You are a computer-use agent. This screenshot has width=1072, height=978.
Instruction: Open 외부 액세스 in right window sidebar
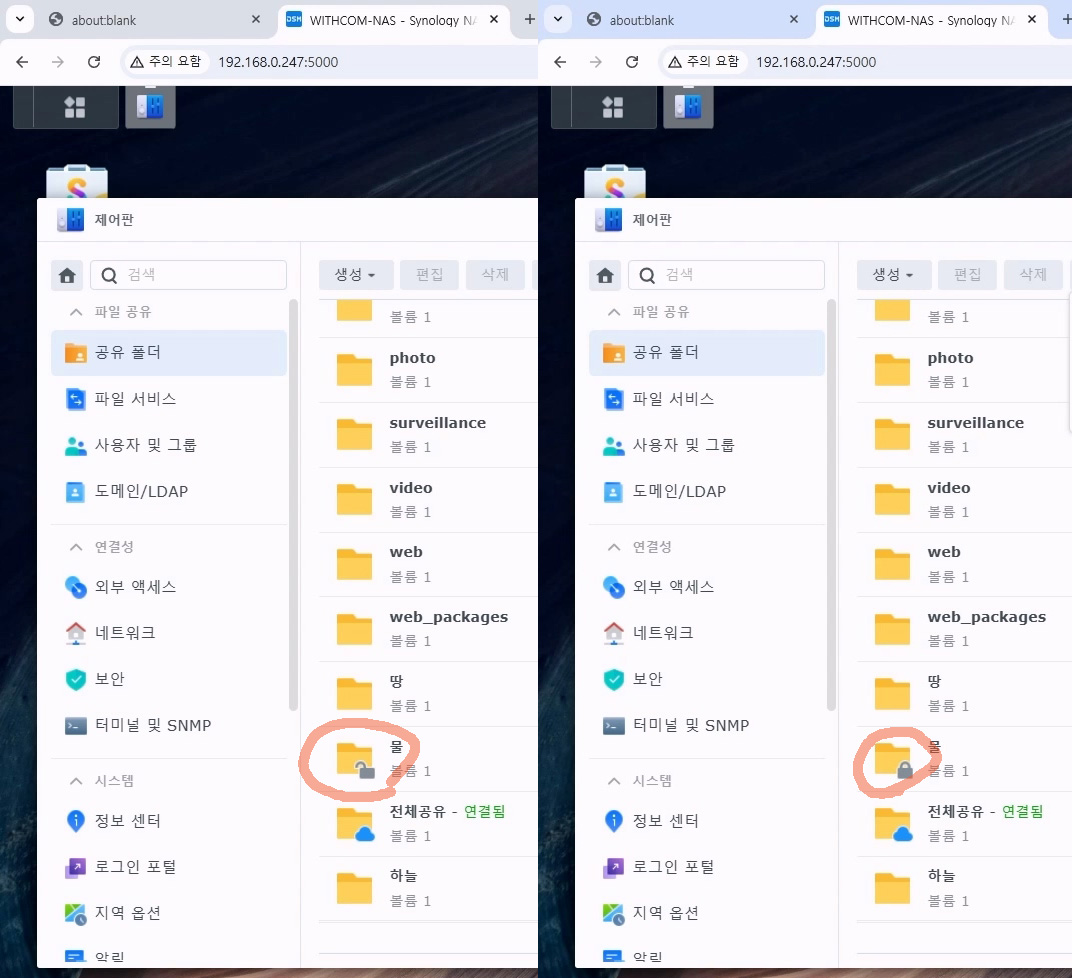pos(673,587)
